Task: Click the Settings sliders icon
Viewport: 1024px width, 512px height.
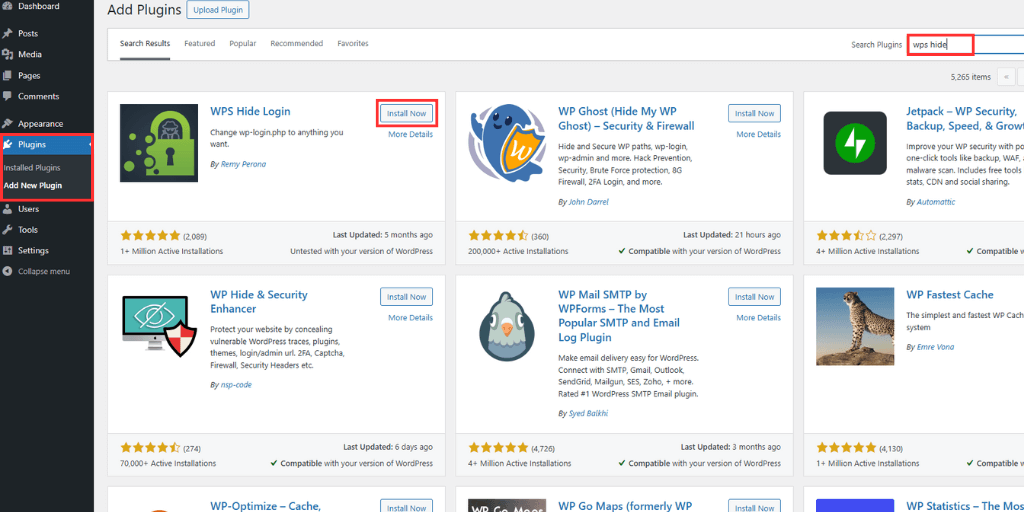Action: point(7,251)
